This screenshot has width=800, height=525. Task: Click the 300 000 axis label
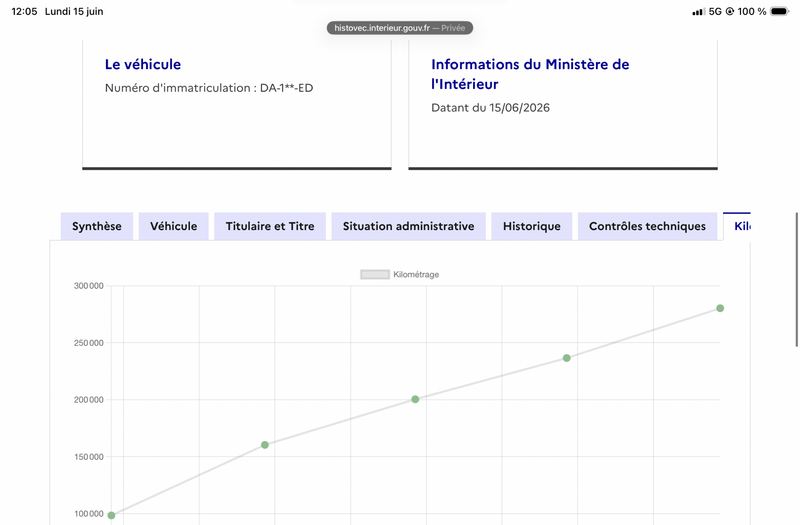click(x=89, y=286)
